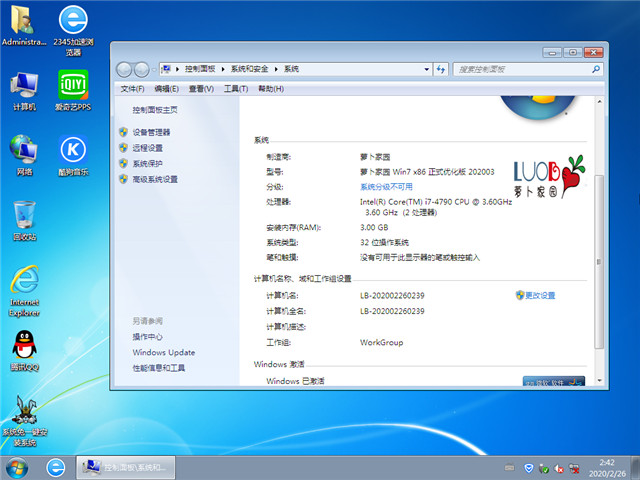
Task: Select the 回收站 recycle bin icon
Action: click(24, 221)
